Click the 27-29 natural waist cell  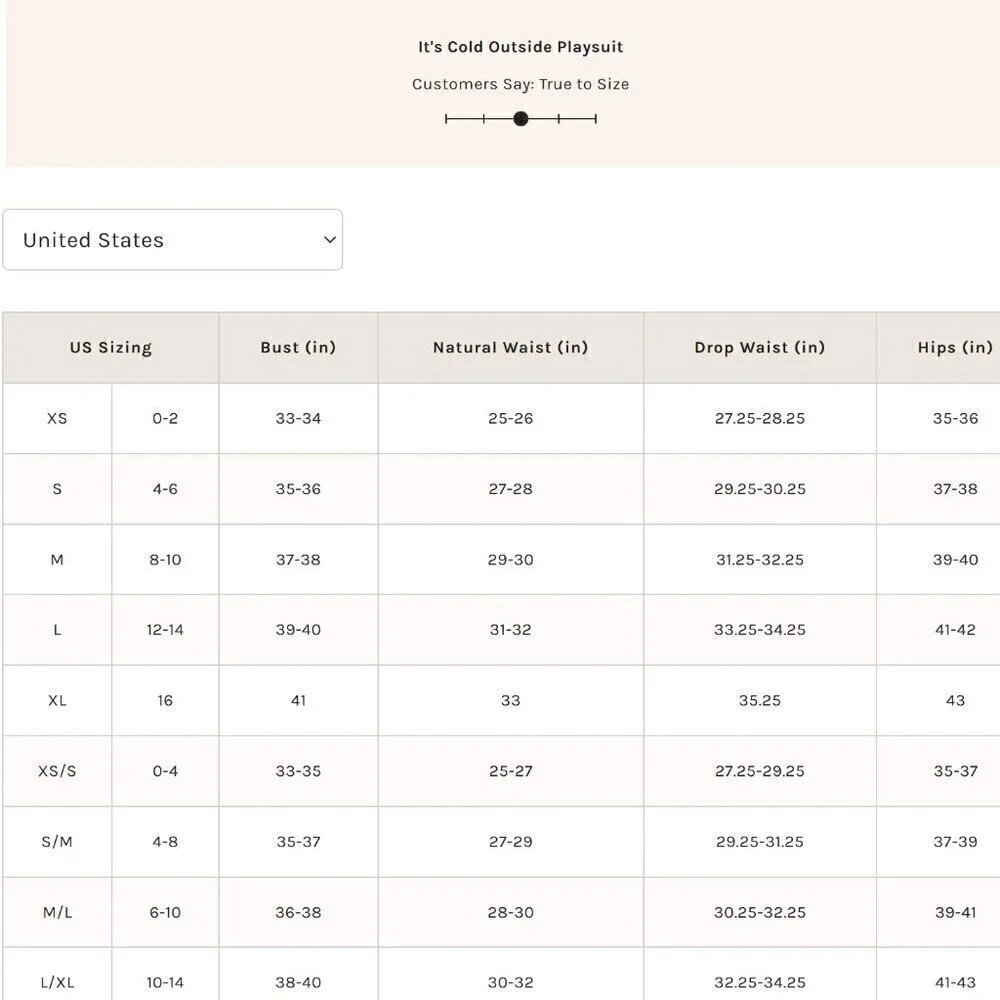pos(511,842)
